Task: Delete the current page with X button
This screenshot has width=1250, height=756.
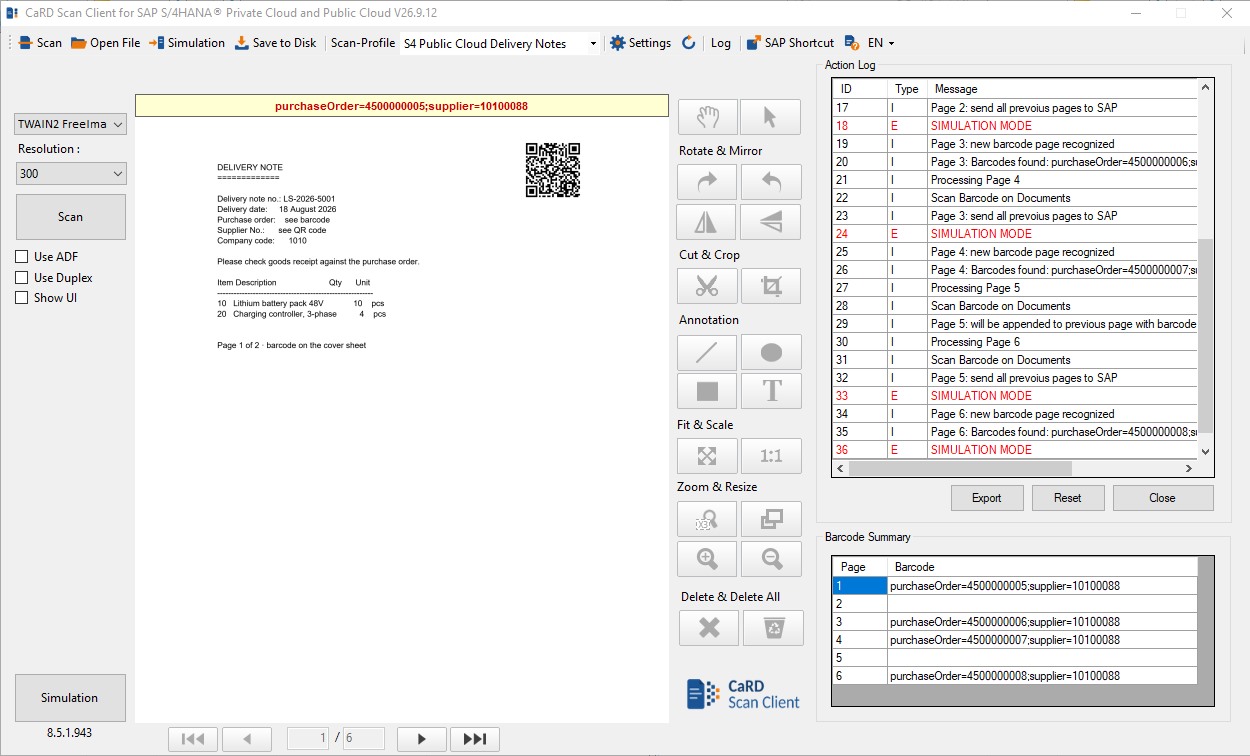Action: coord(710,628)
